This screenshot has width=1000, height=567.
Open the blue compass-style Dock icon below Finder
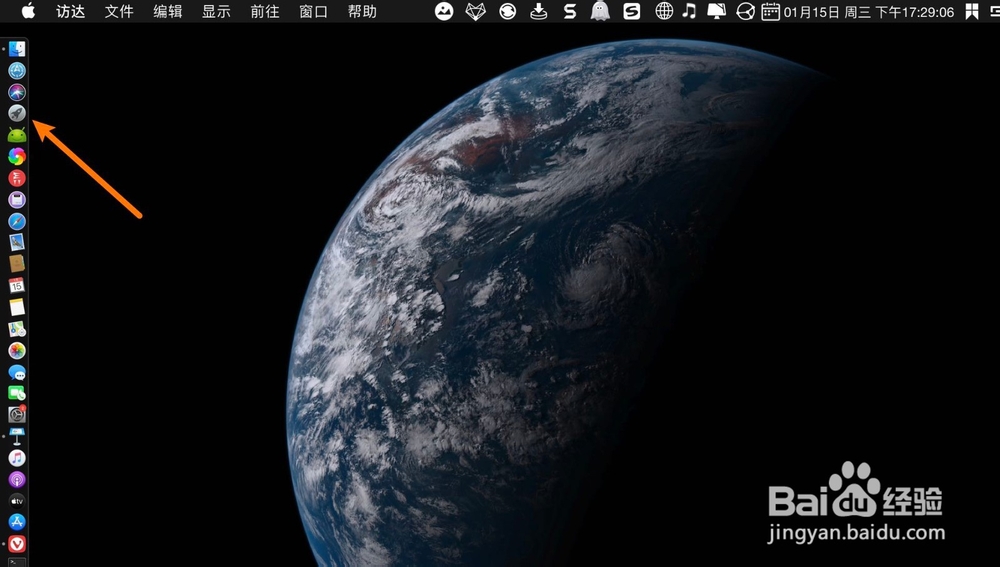17,71
